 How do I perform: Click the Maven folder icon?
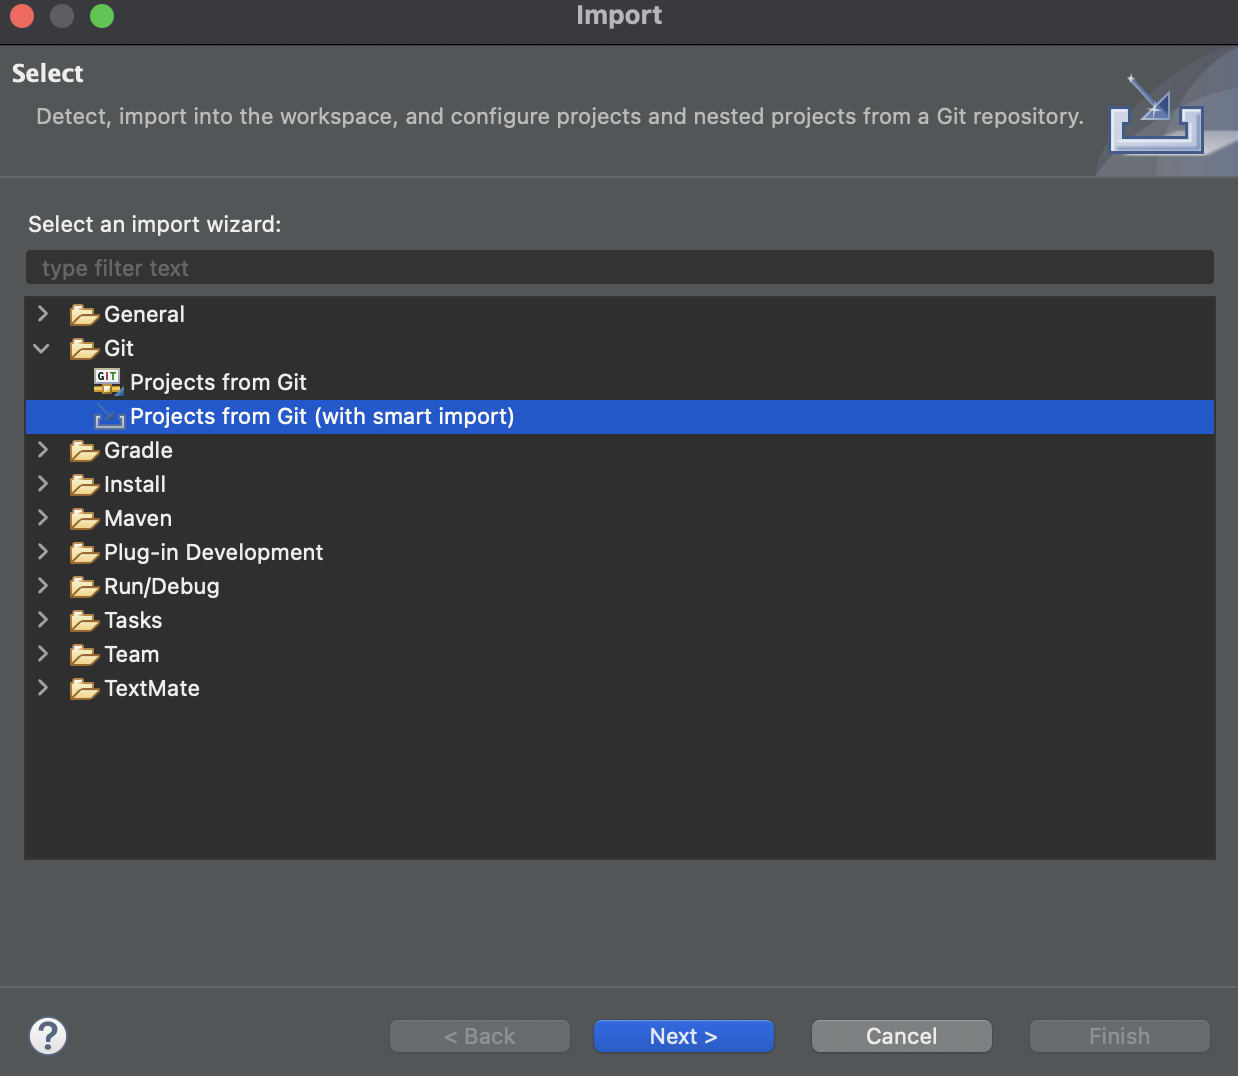coord(84,519)
